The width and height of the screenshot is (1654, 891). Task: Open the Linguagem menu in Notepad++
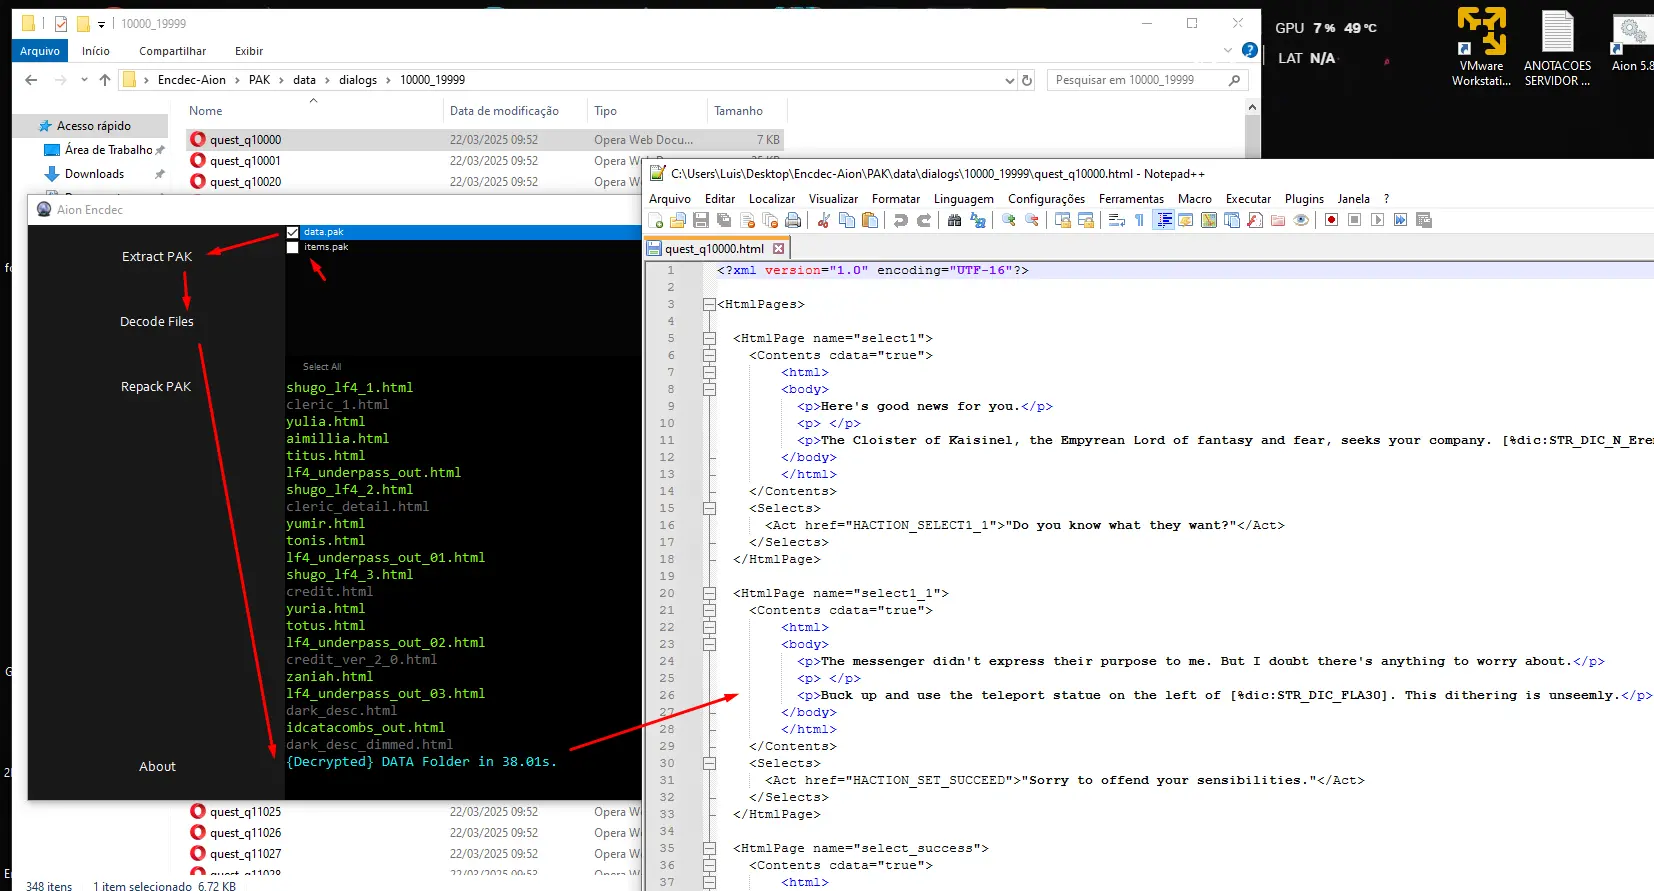(964, 199)
